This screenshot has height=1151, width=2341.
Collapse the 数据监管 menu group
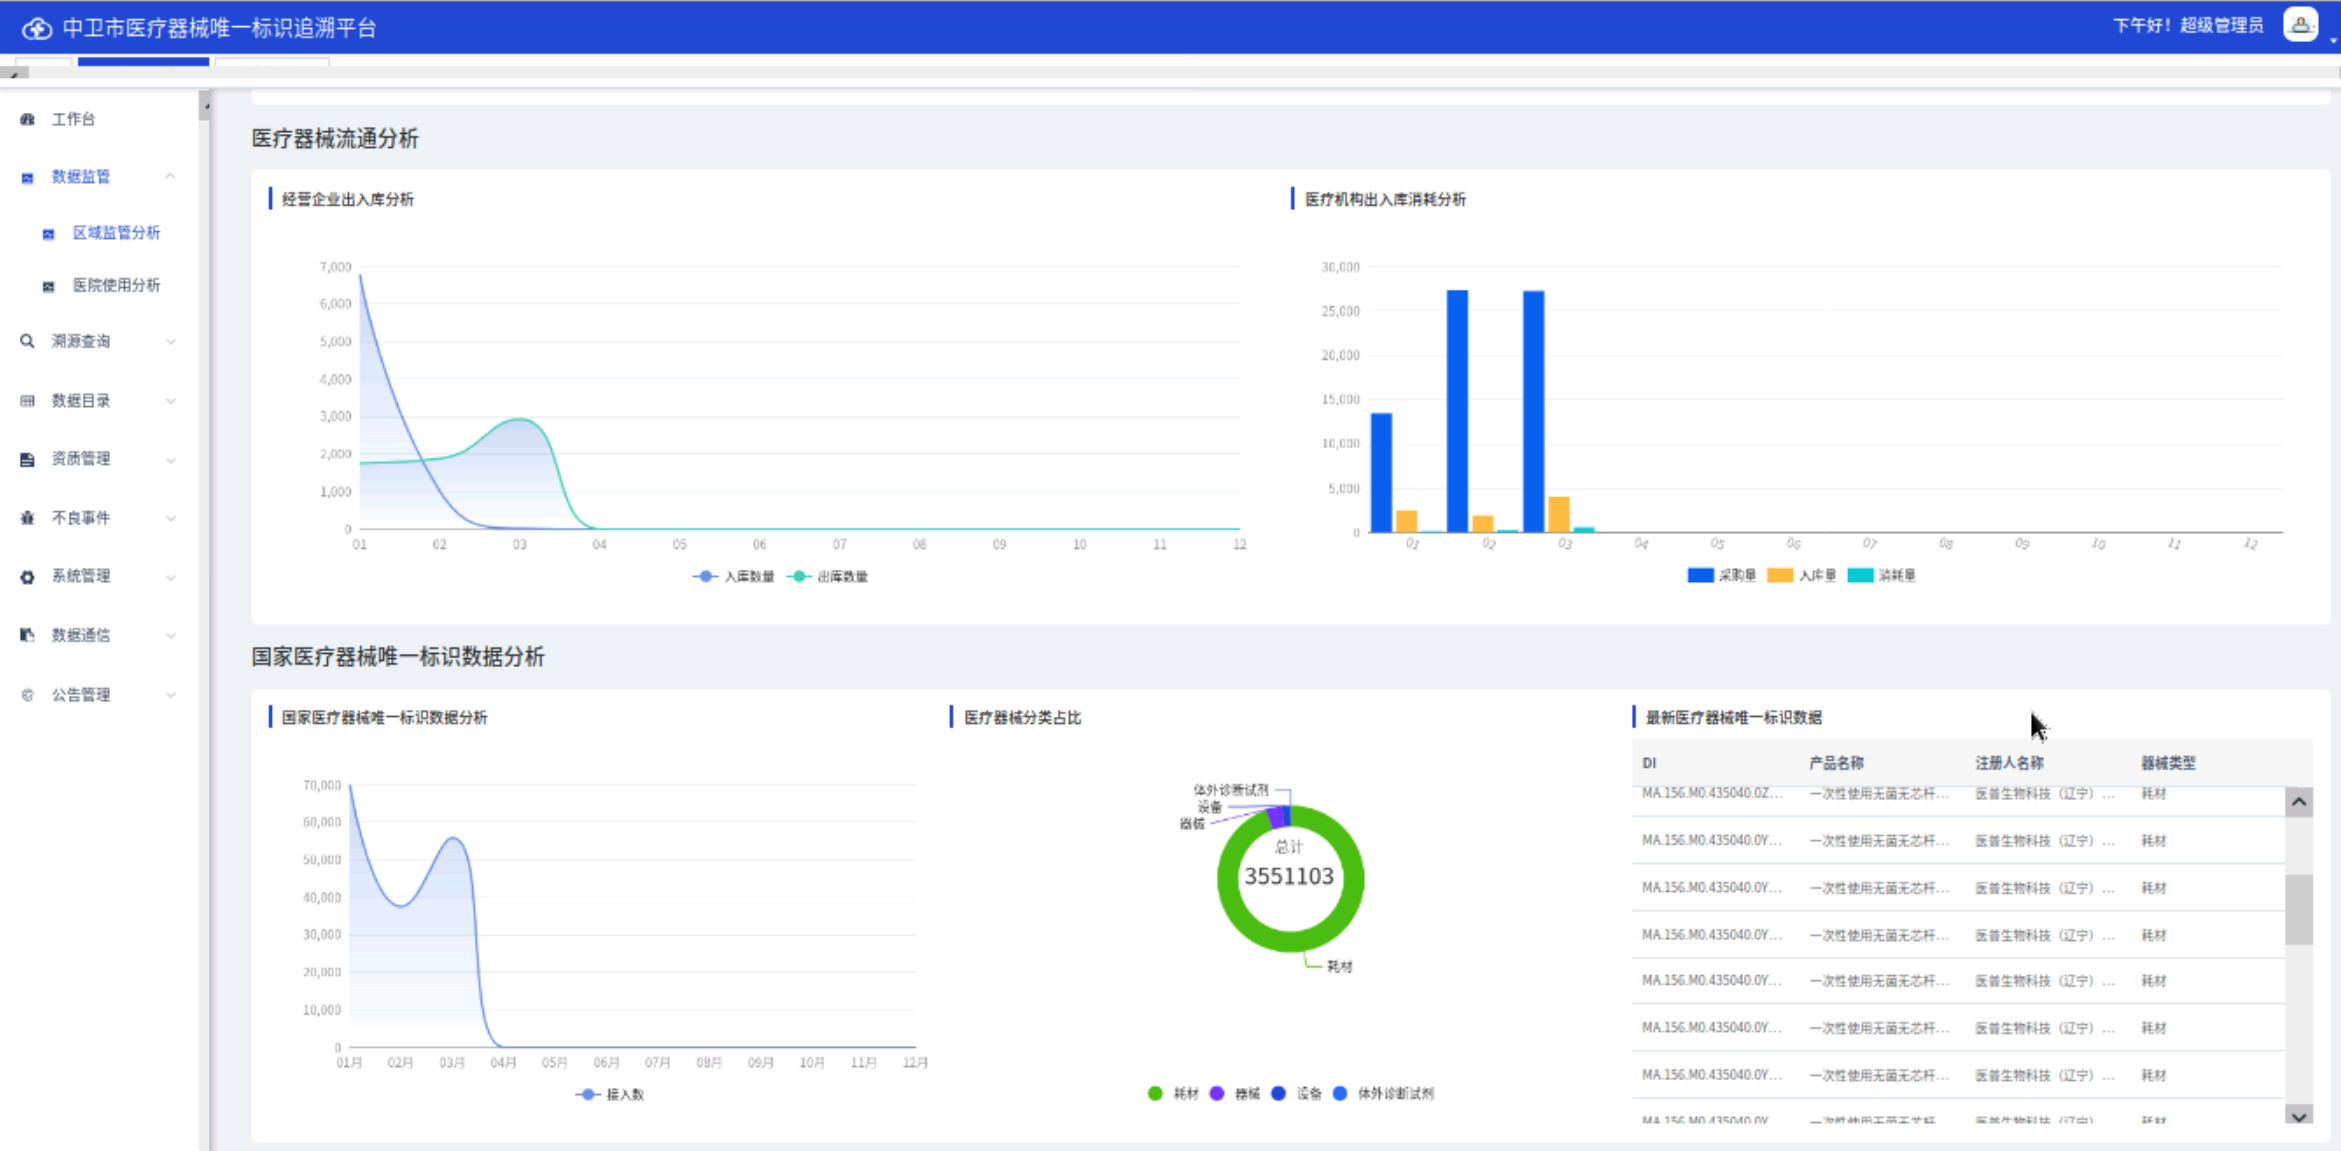170,176
